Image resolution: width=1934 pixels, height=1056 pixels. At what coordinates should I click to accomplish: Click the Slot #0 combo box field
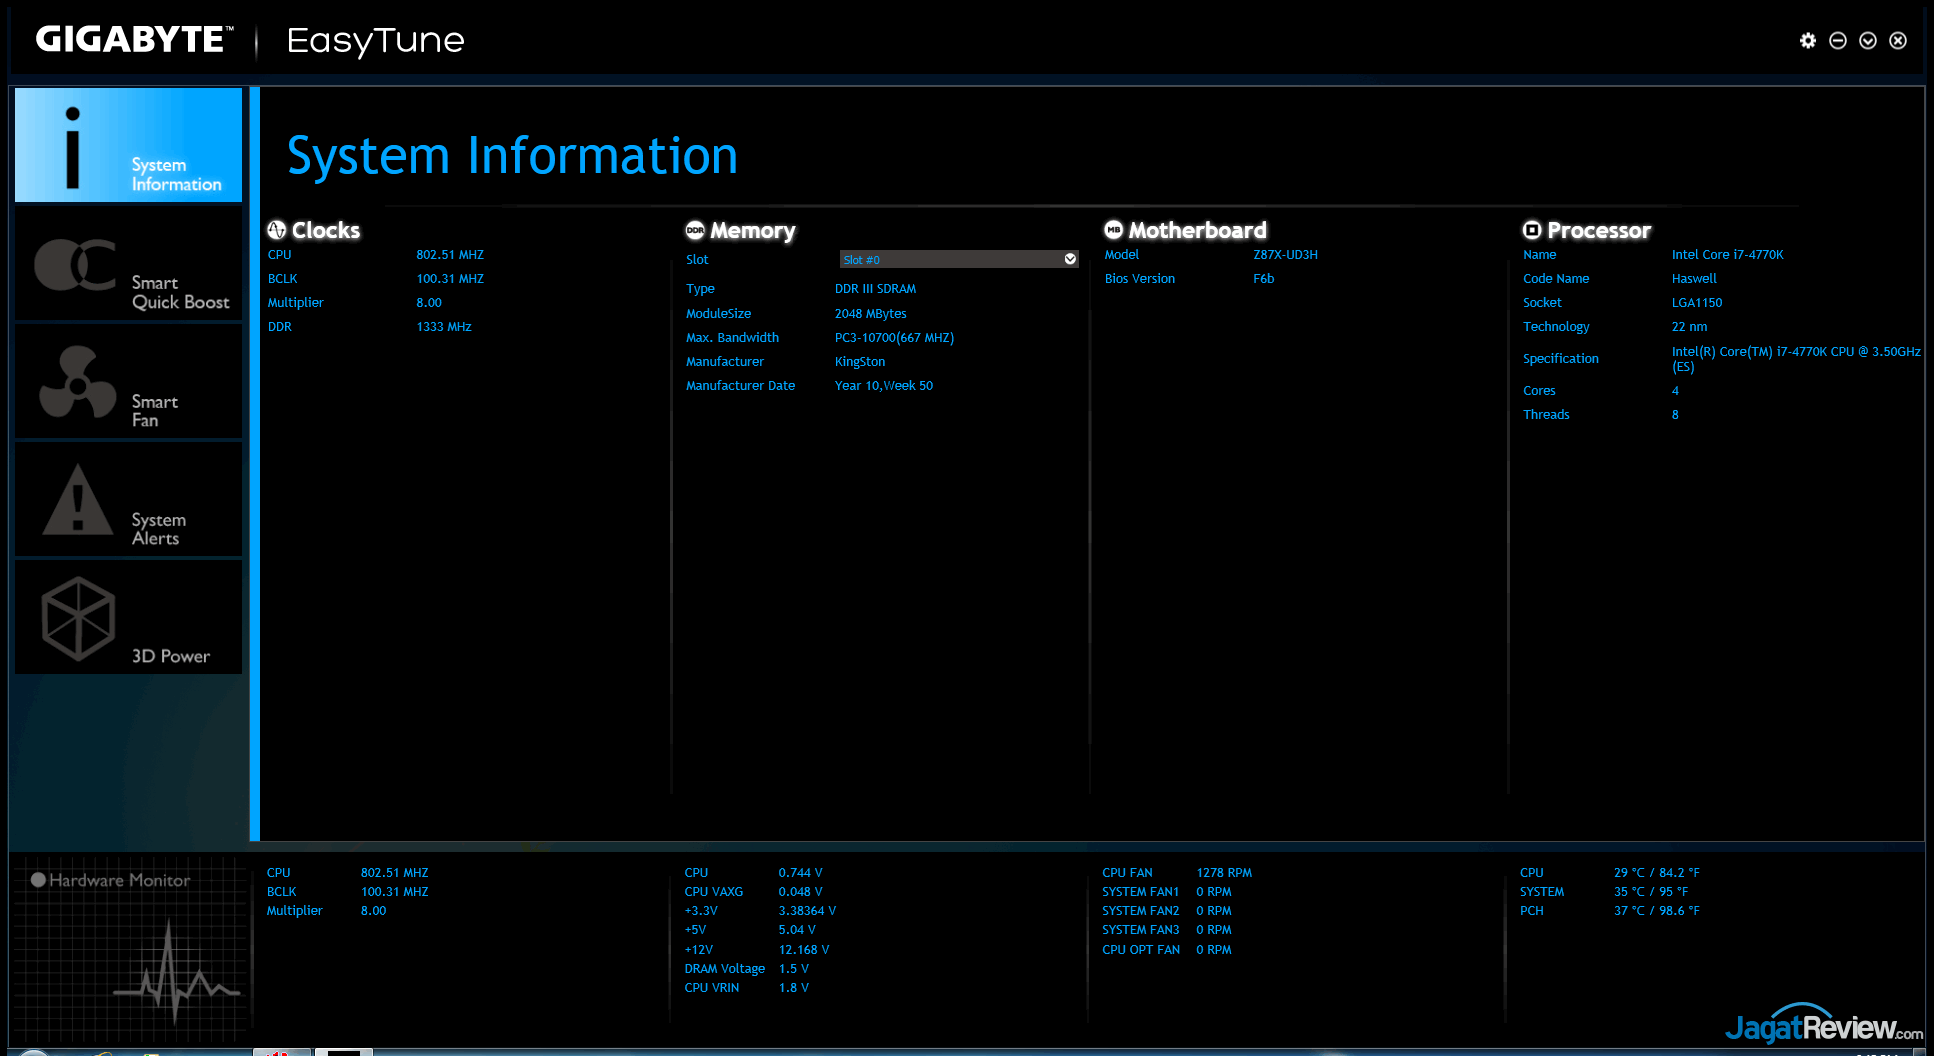point(950,259)
